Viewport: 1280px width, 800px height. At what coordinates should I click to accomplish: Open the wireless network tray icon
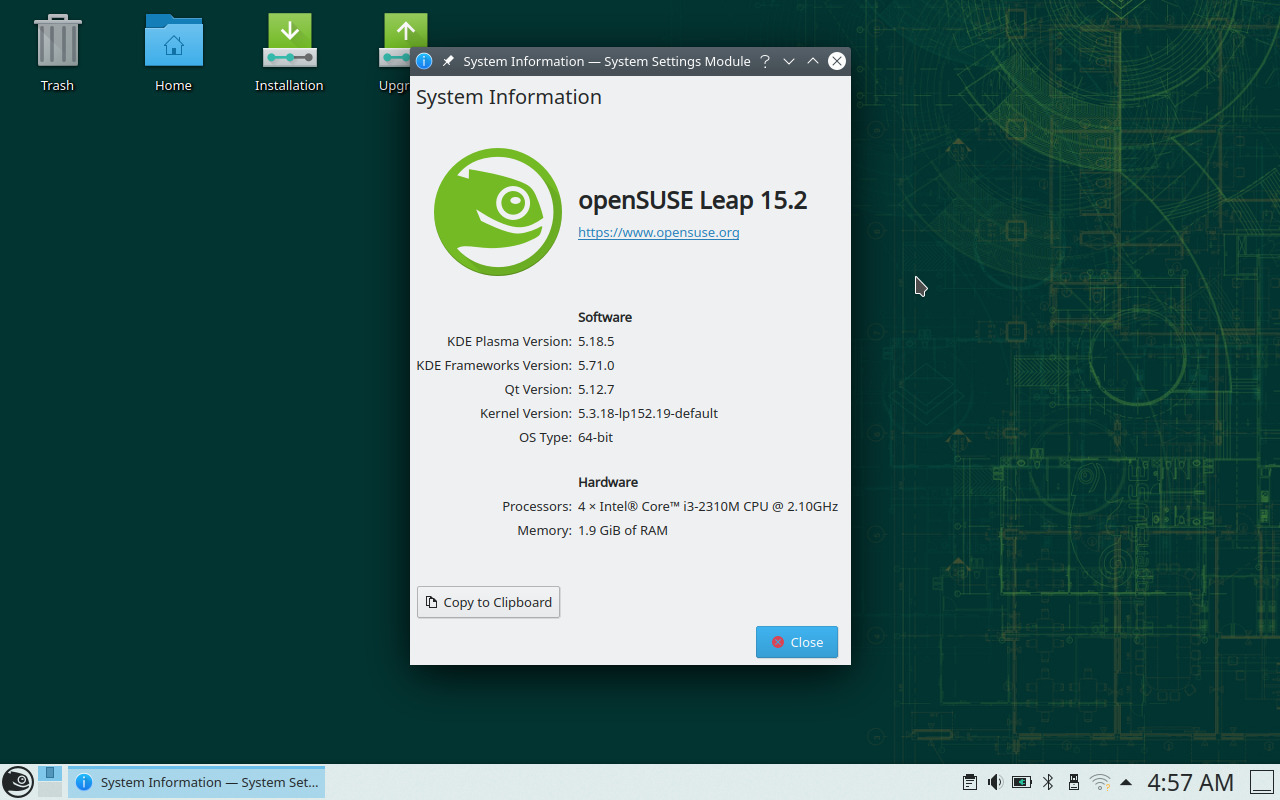pos(1100,782)
